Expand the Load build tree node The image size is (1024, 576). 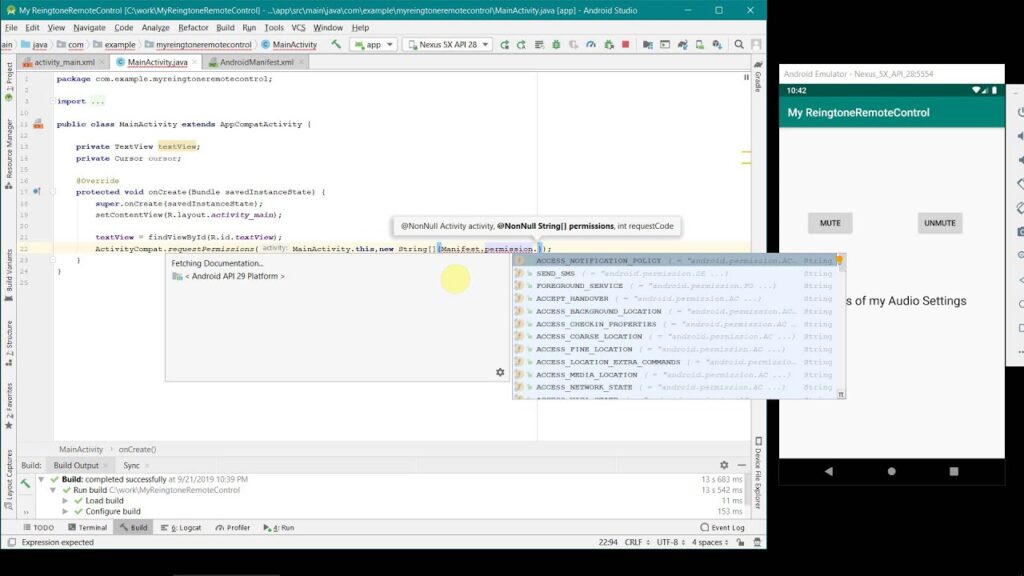coord(65,501)
